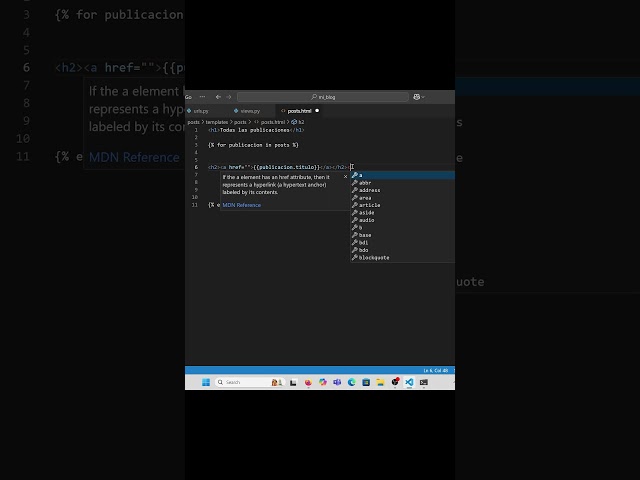Go forward with the right arrow

click(229, 97)
